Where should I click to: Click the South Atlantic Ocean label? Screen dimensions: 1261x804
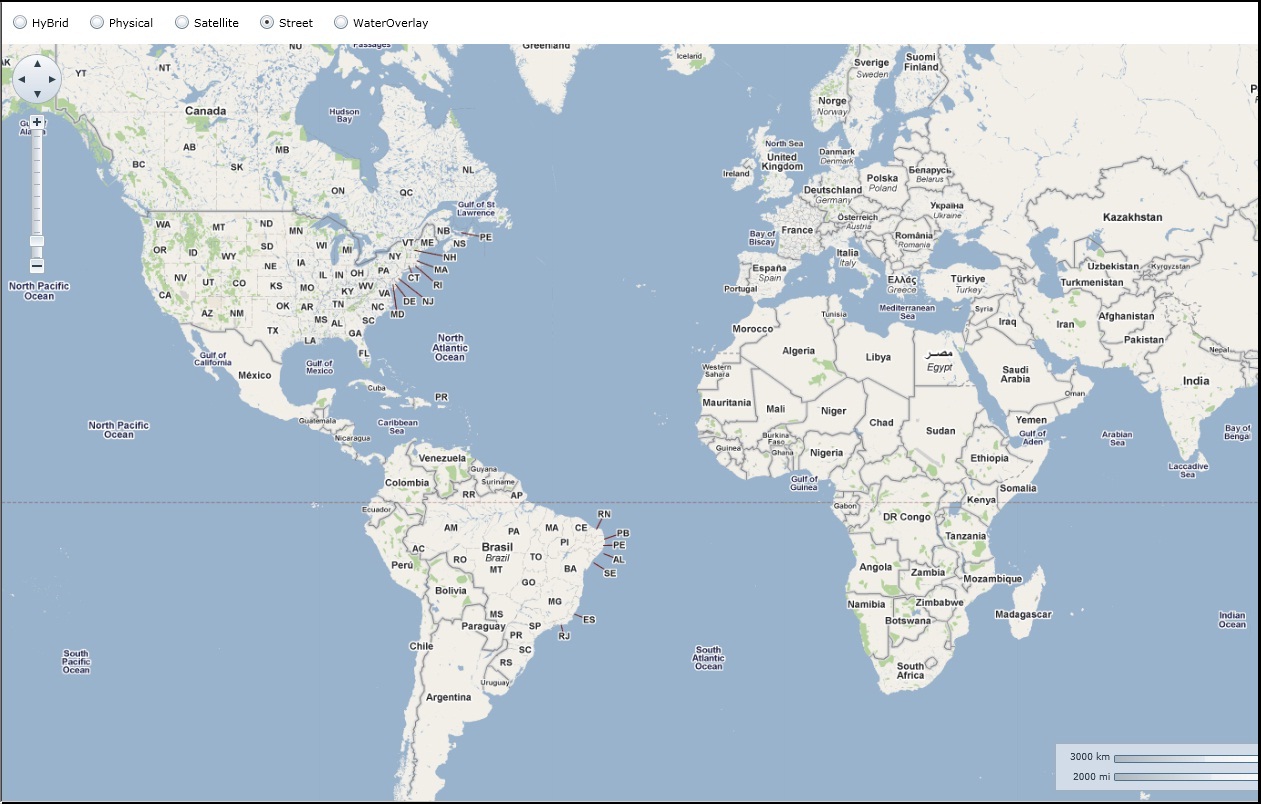pos(708,658)
